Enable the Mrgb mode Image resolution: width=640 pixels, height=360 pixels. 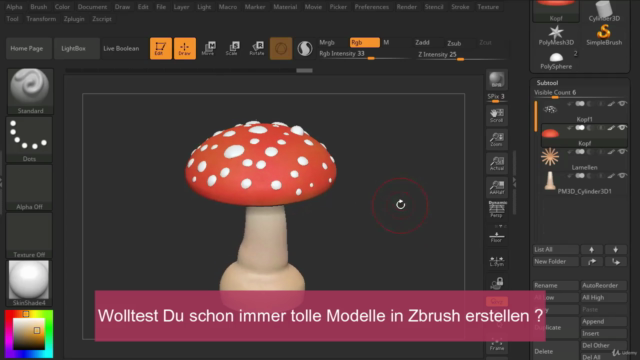click(327, 42)
